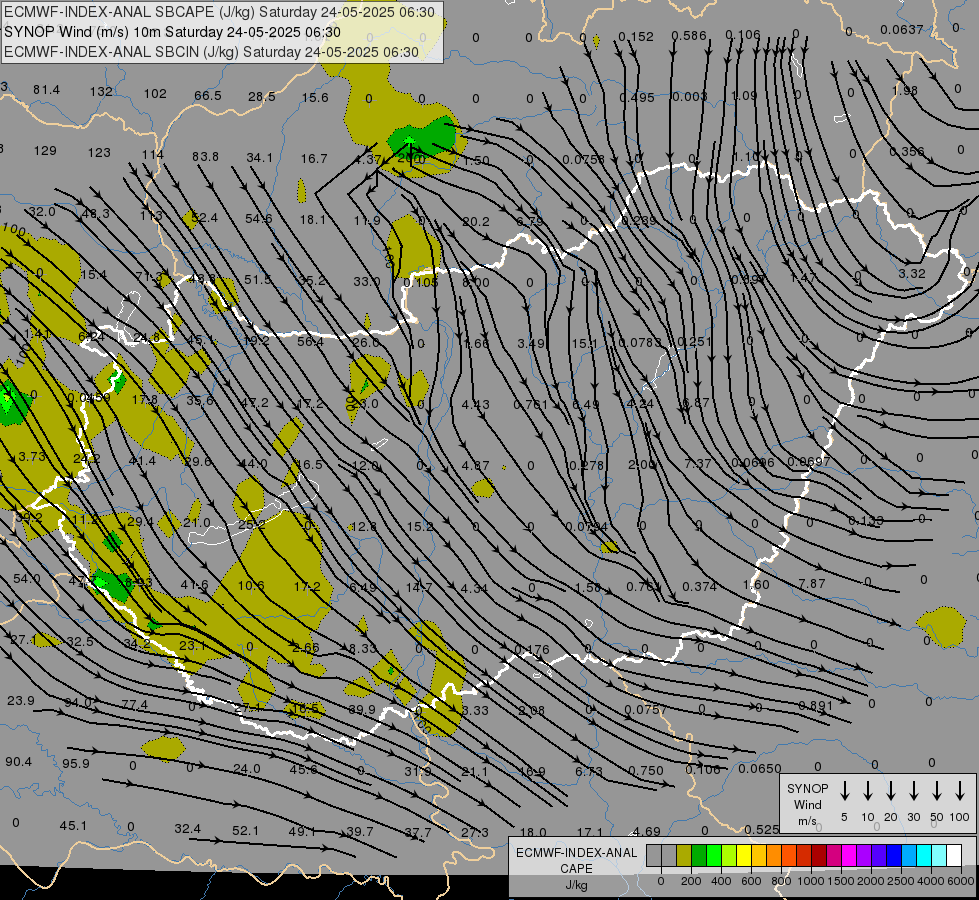The width and height of the screenshot is (979, 900).
Task: Click the map value 0.891
Action: 815,706
